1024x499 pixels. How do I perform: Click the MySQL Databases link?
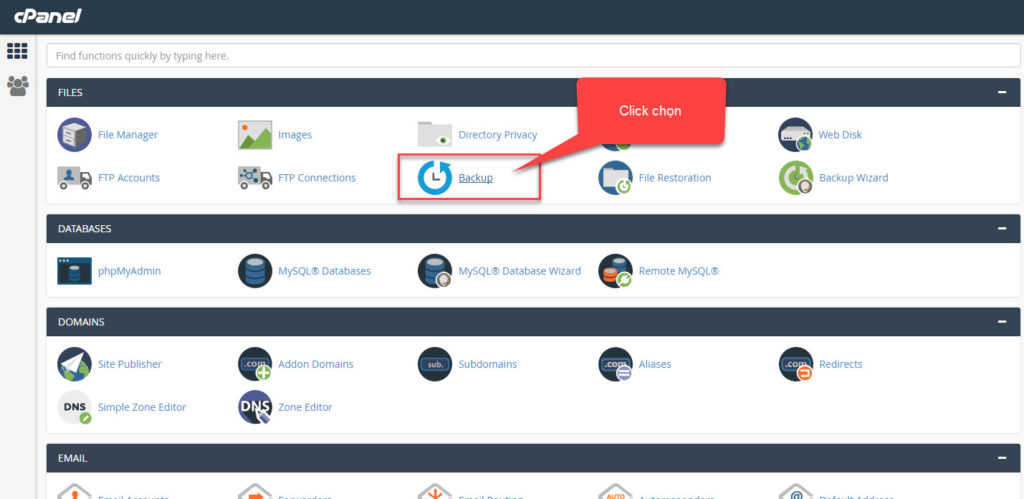(325, 270)
